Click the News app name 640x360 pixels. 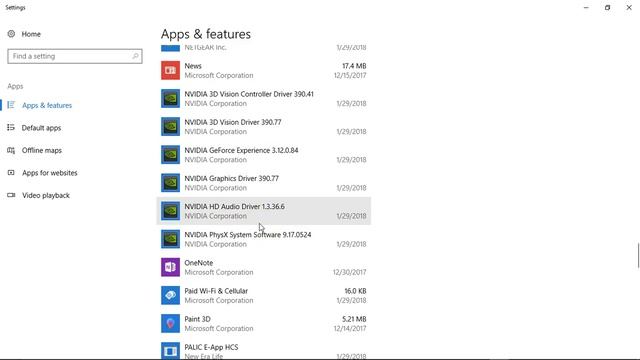pos(193,66)
